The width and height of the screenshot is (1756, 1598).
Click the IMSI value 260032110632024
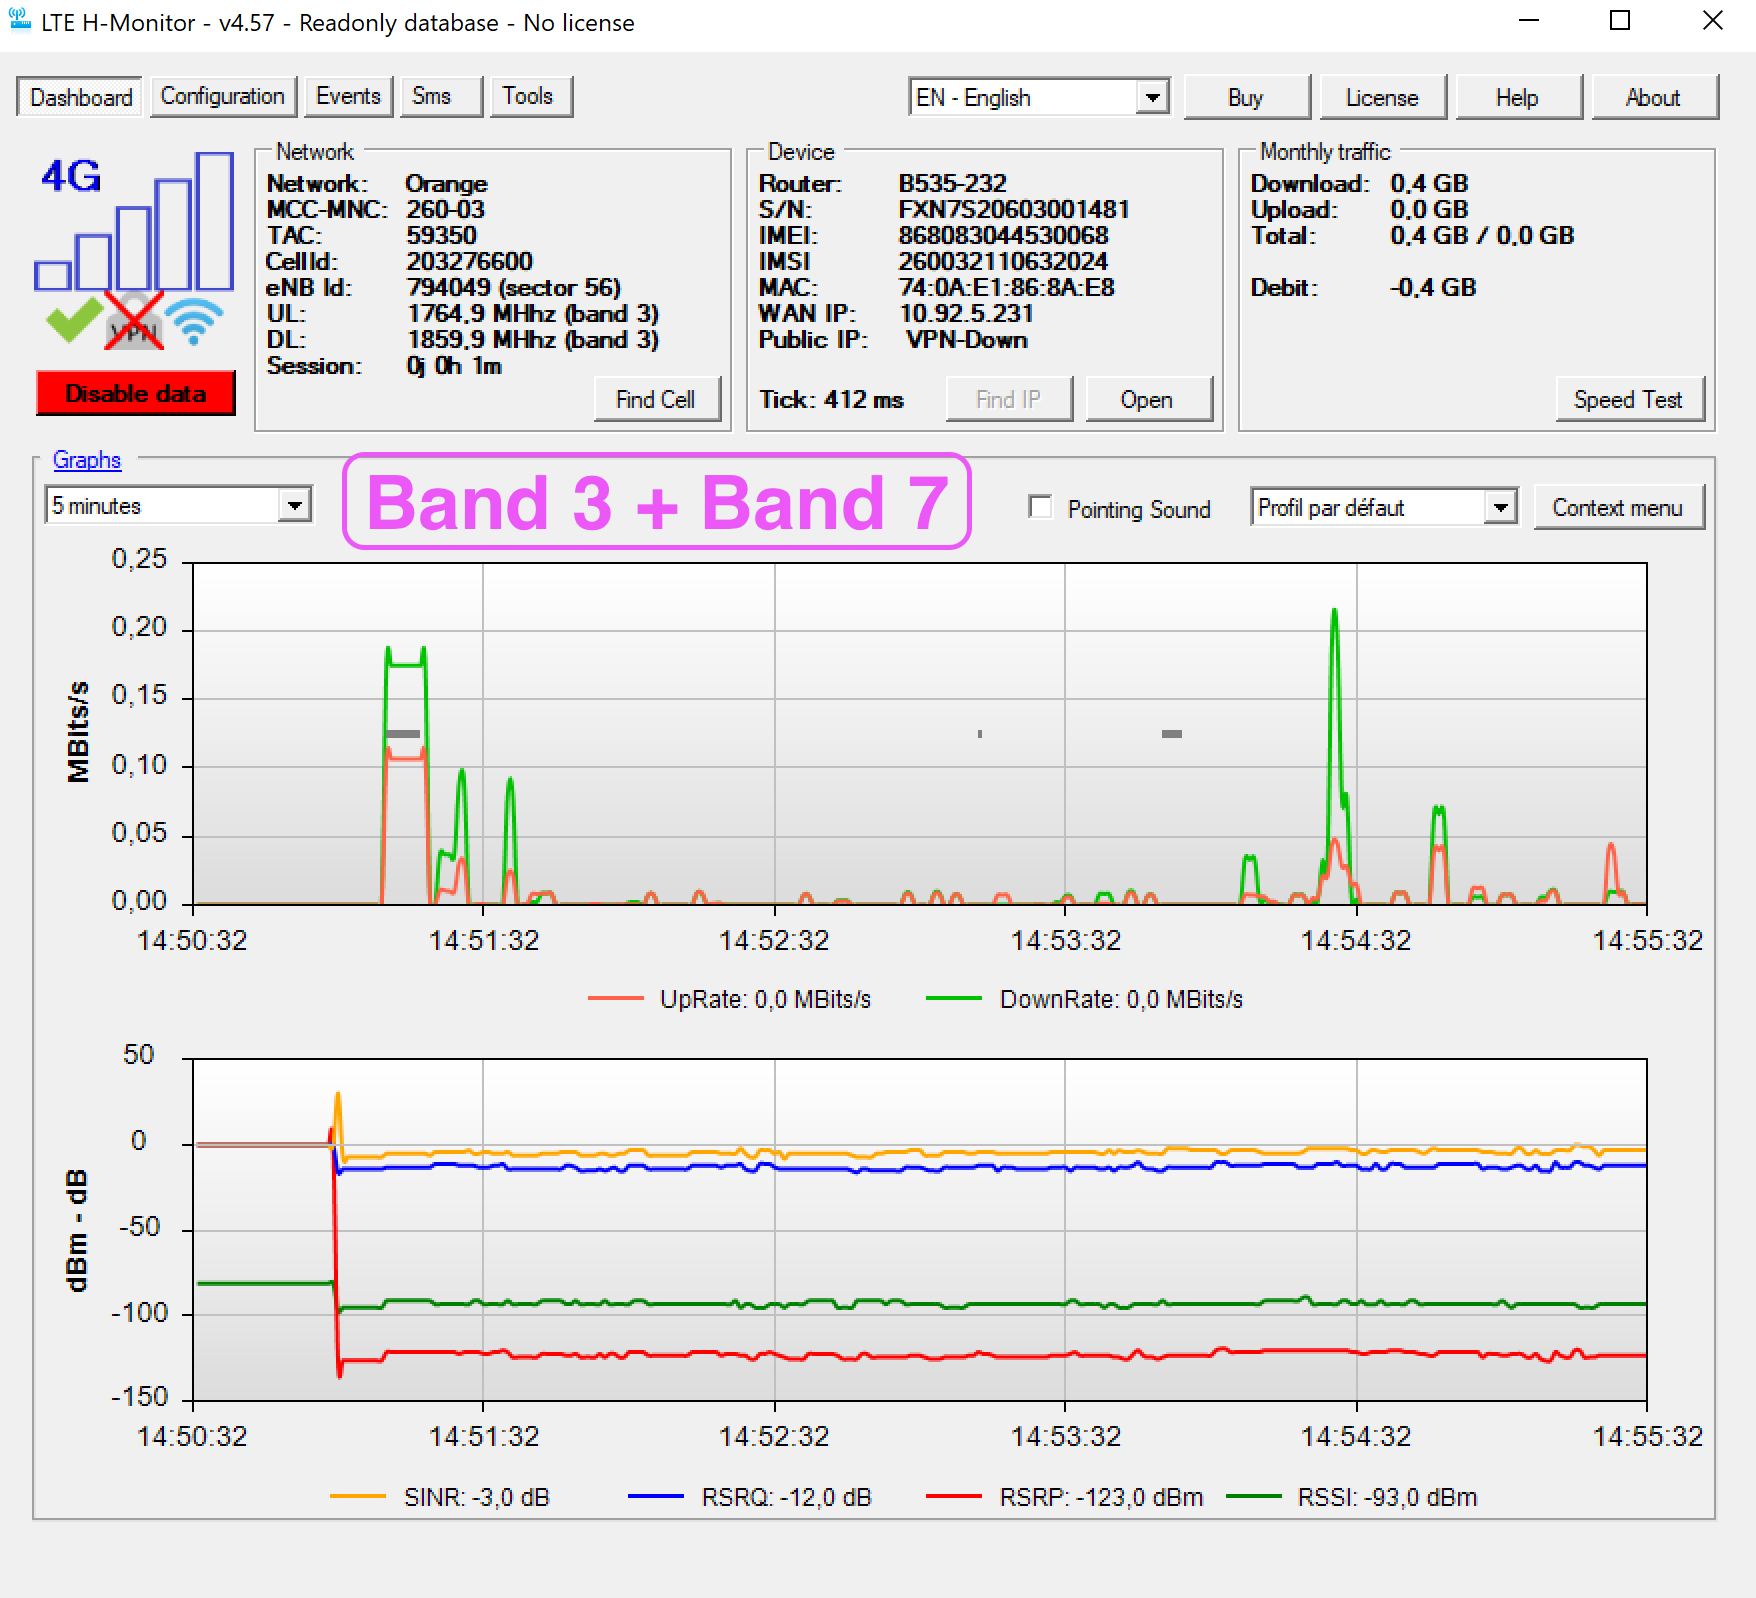tap(1003, 261)
